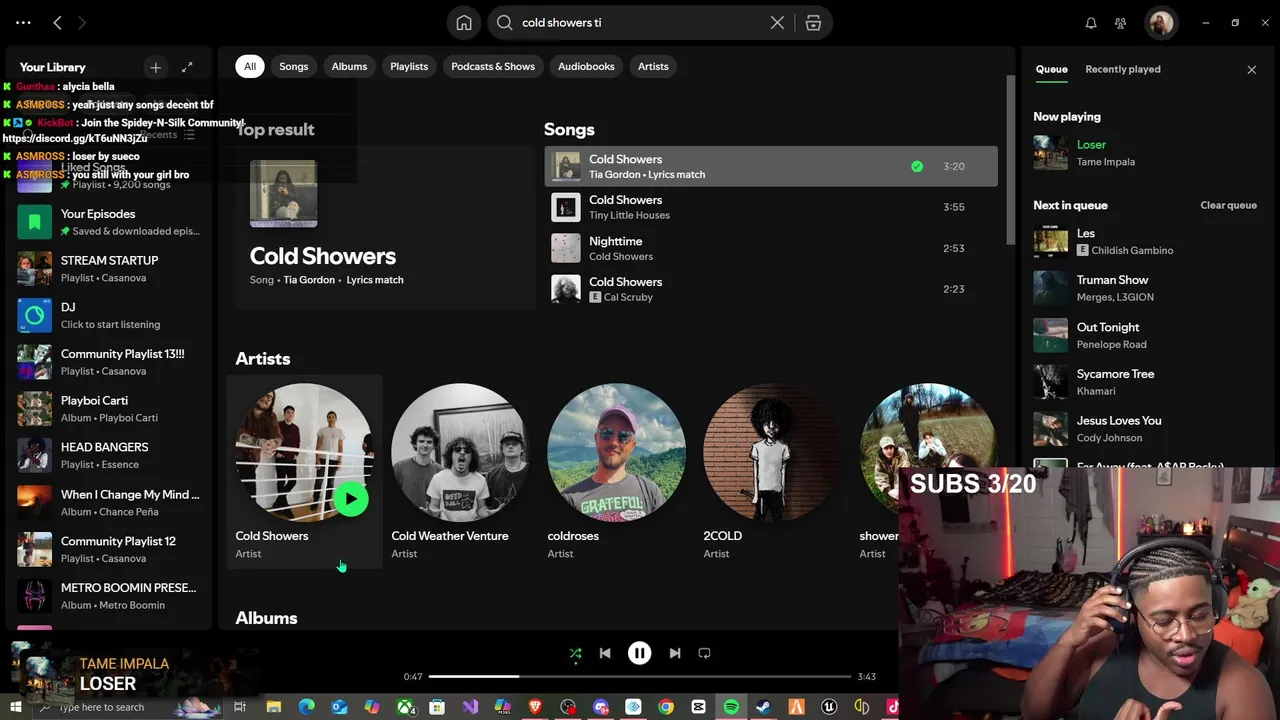
Task: Open Tia Gordon artist link in top result
Action: click(309, 280)
